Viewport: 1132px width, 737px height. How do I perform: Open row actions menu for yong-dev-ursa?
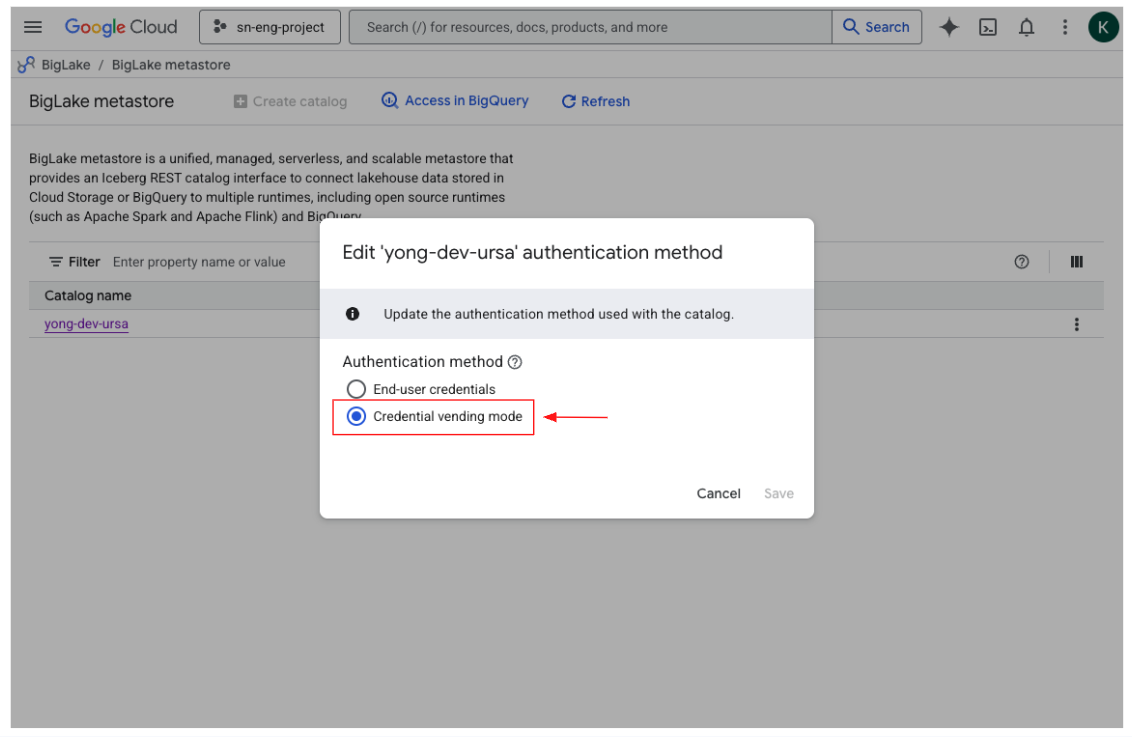[x=1076, y=325]
